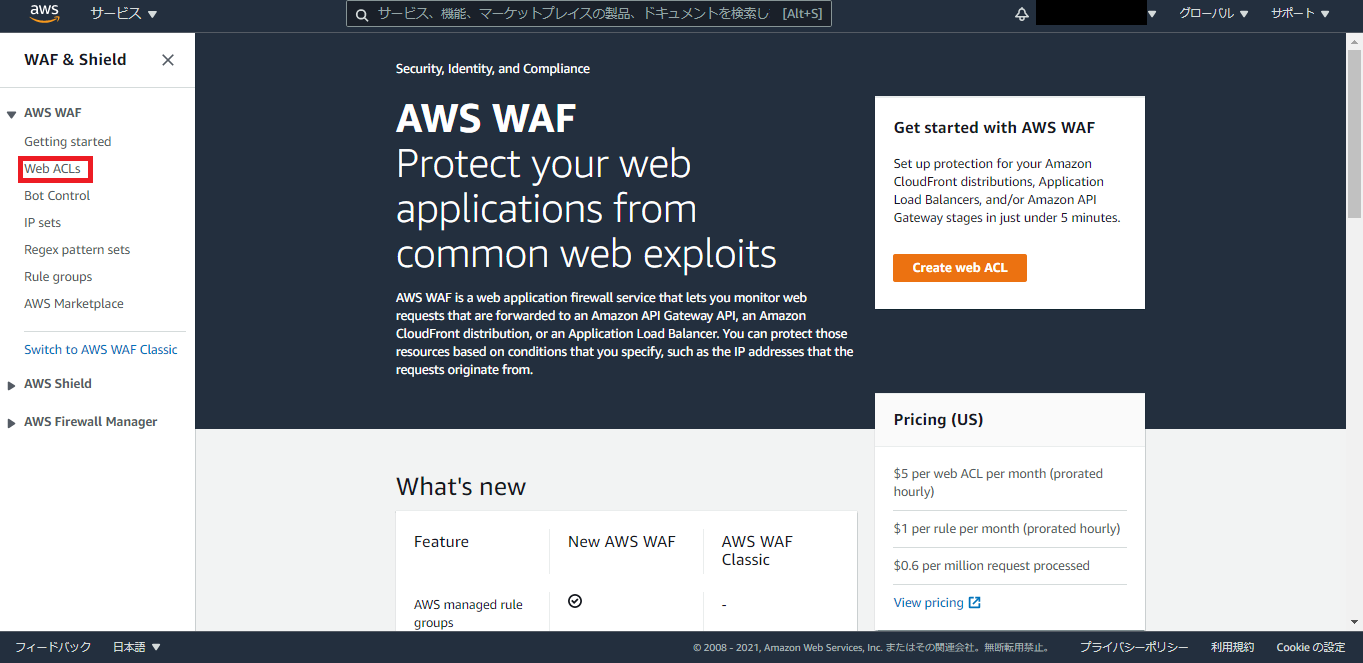This screenshot has width=1363, height=663.
Task: Click 'Security, Identity, and Compliance' breadcrumb text
Action: pyautogui.click(x=493, y=69)
